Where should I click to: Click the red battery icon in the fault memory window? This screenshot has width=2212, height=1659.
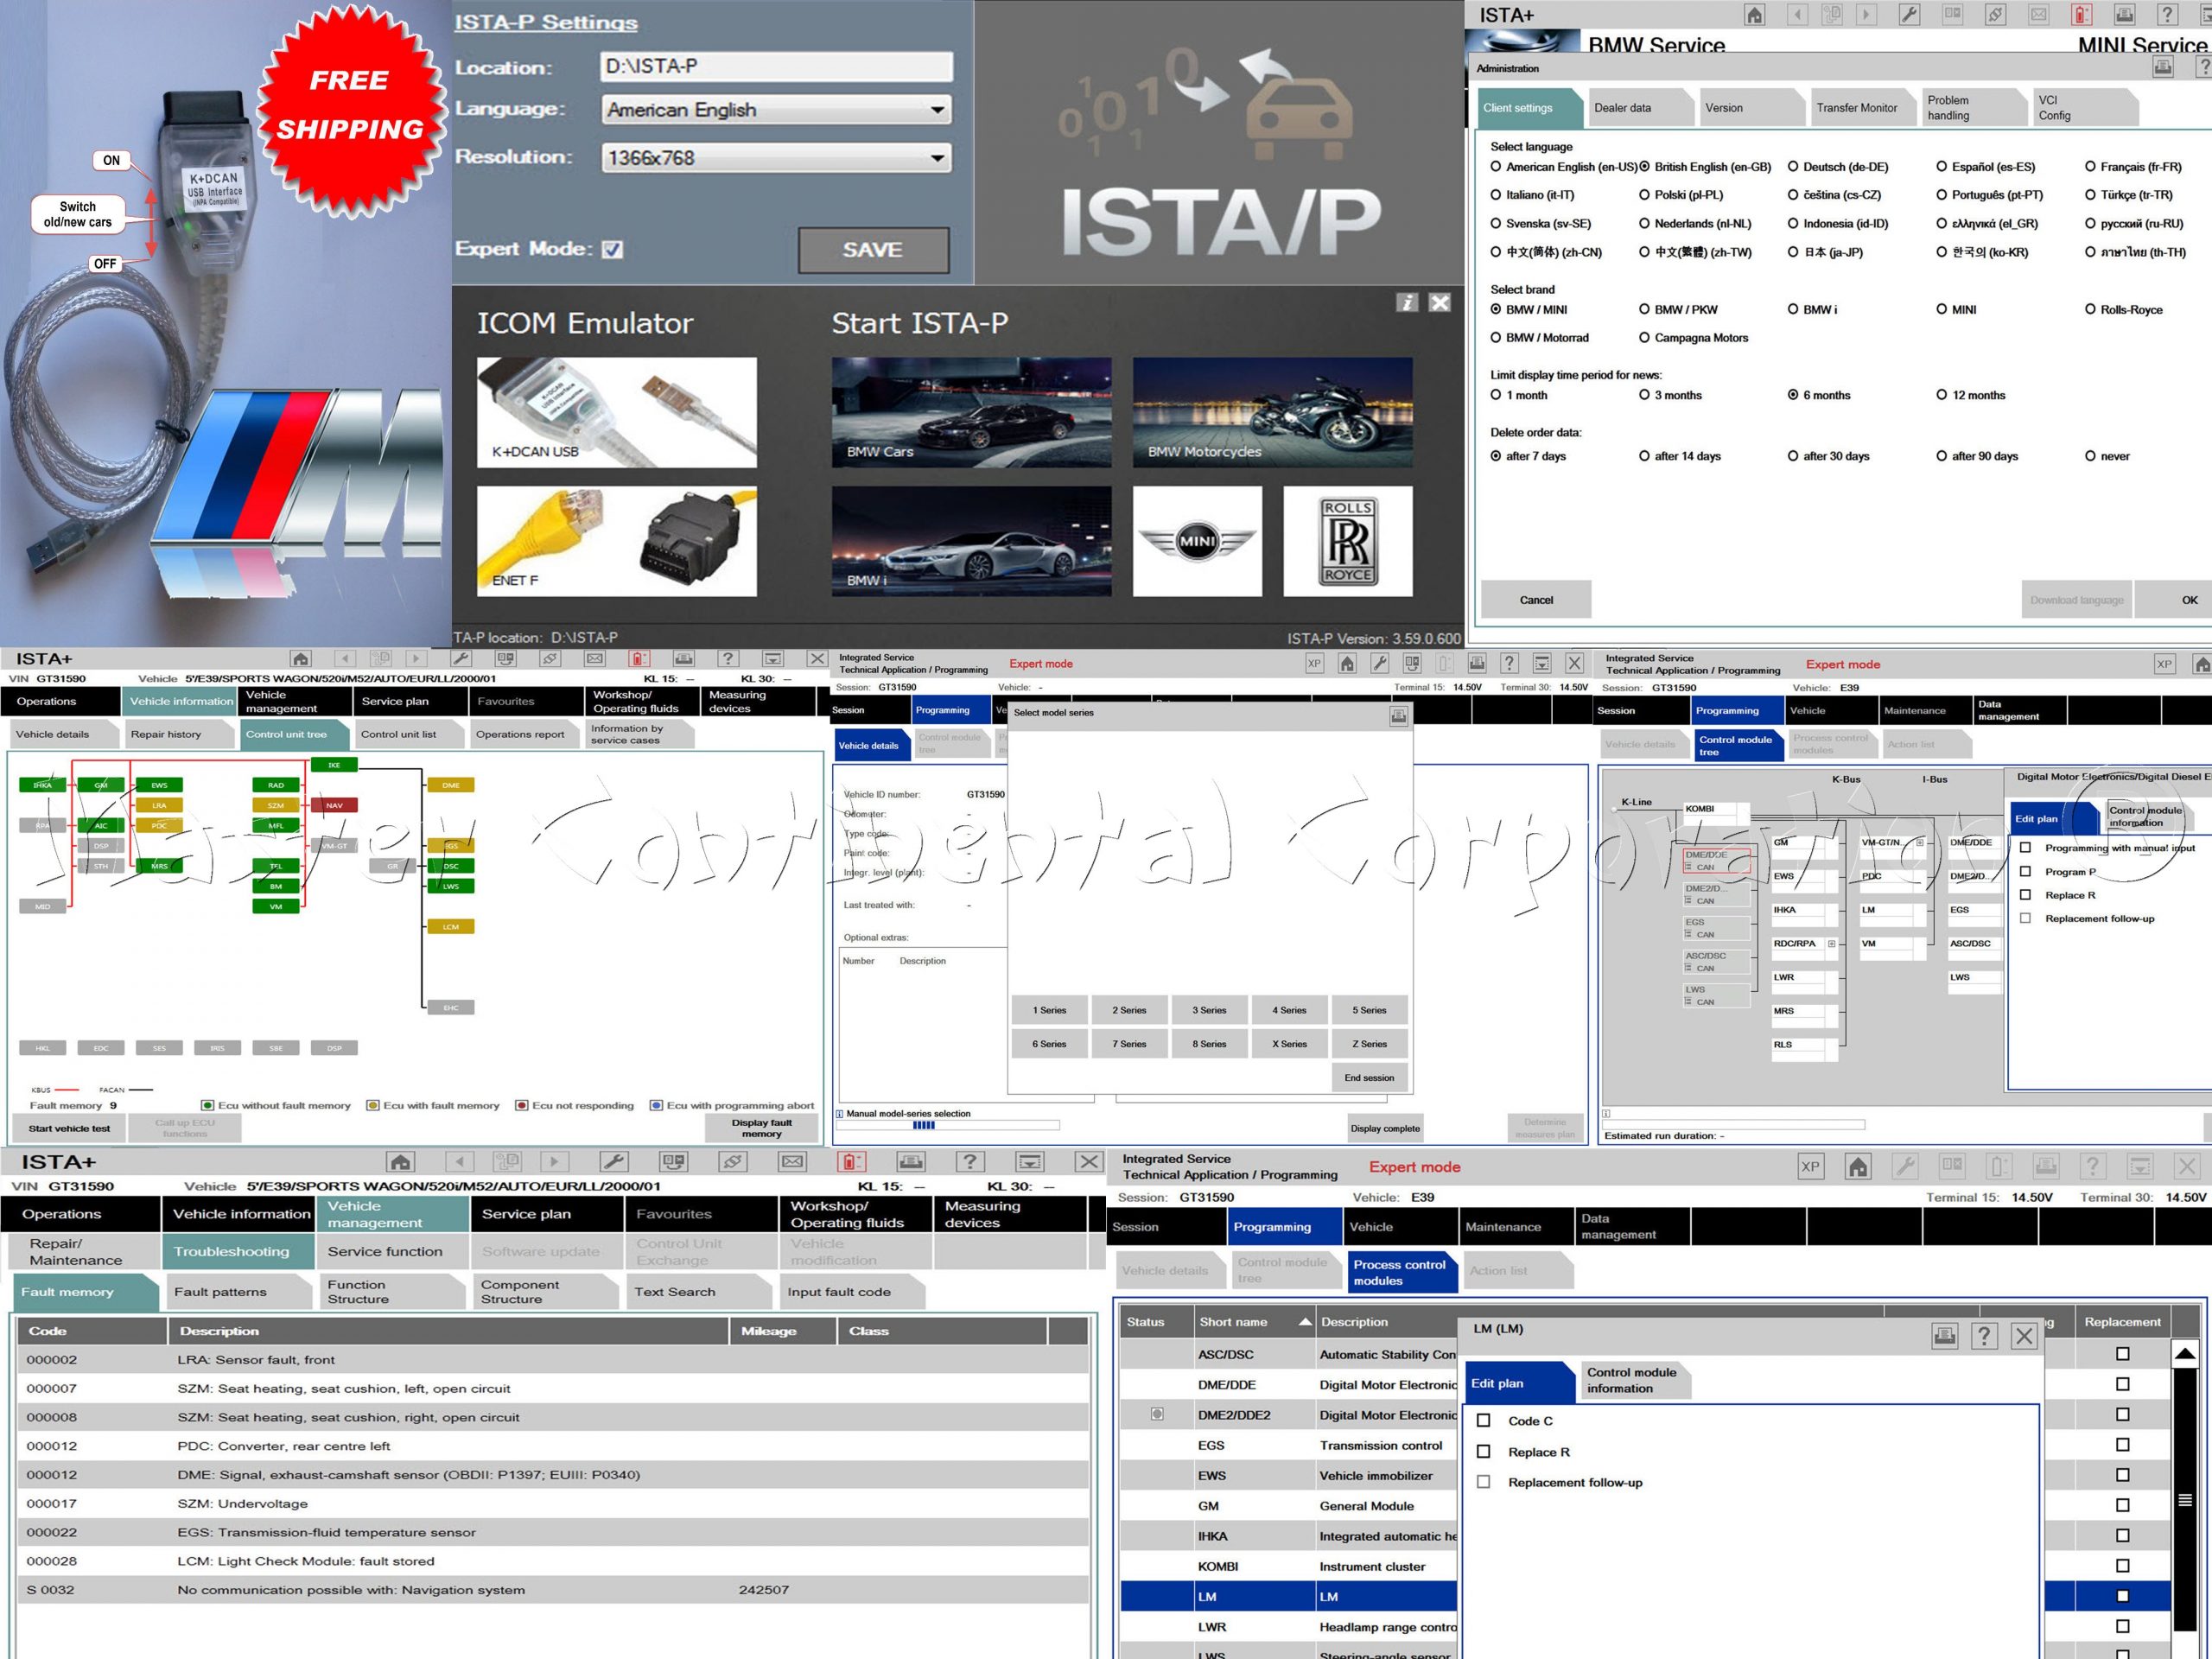851,1161
